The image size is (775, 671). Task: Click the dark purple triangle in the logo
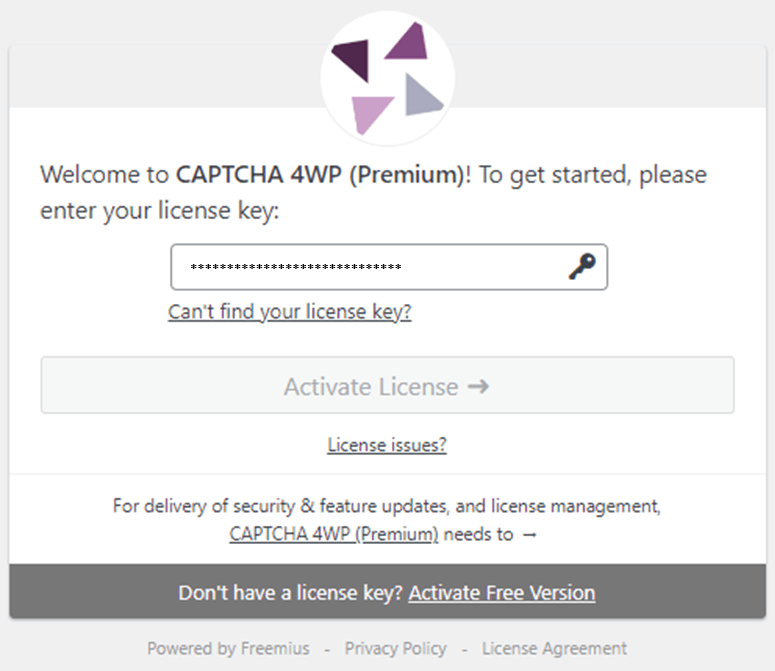click(353, 58)
